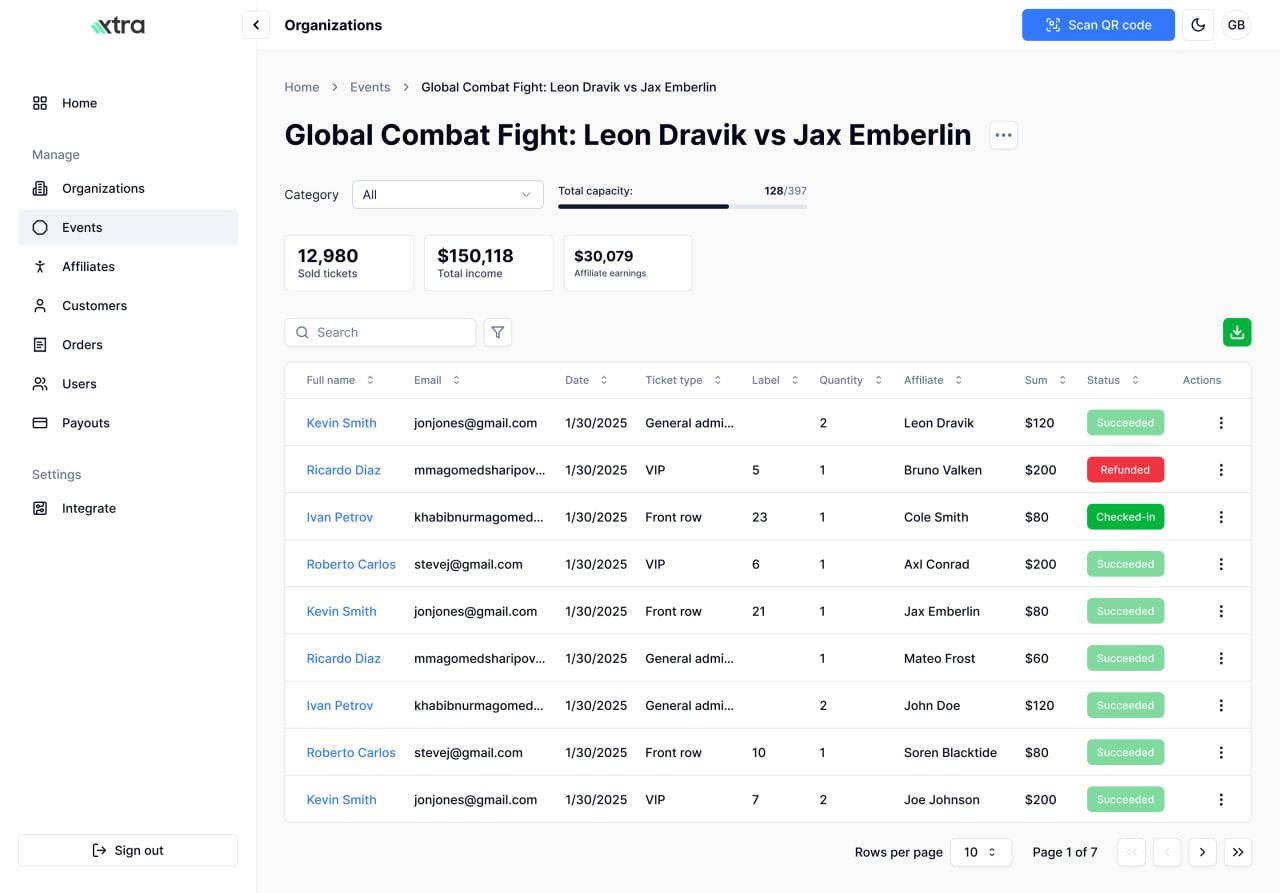Click the green download export icon
Image resolution: width=1280 pixels, height=893 pixels.
[x=1237, y=332]
